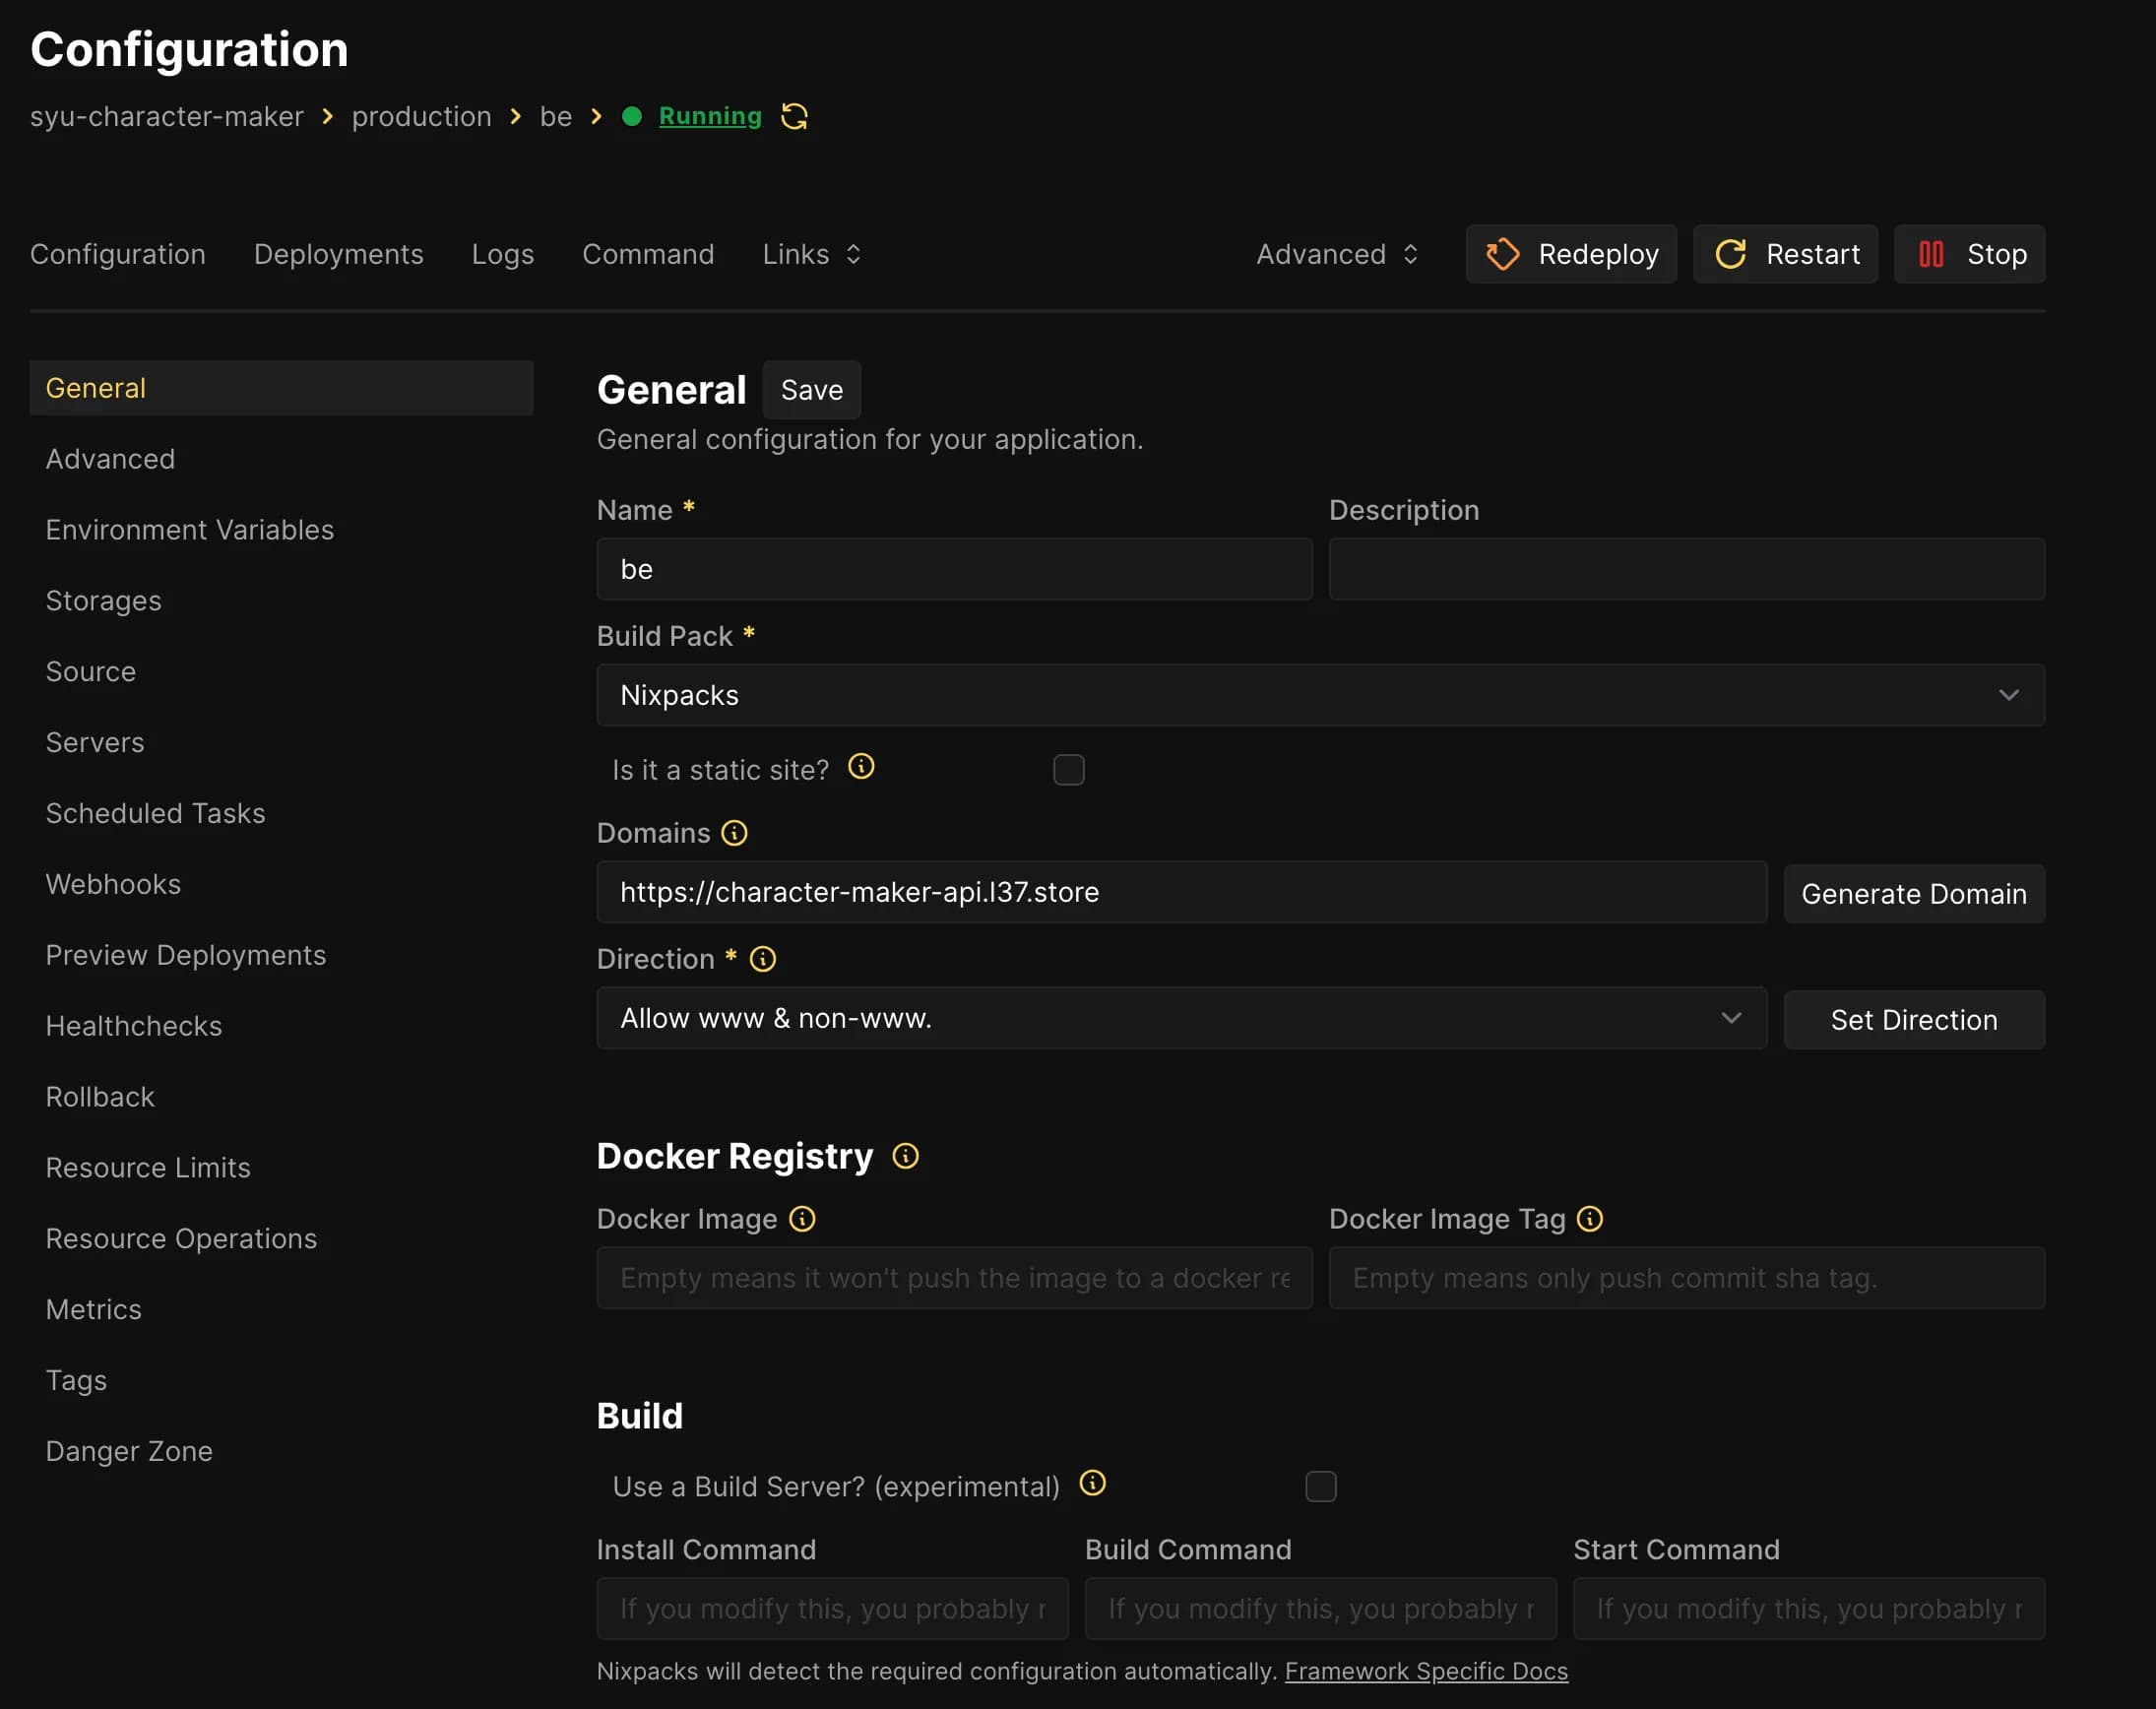Viewport: 2156px width, 1709px height.
Task: Click the Docker Registry info icon
Action: pos(905,1156)
